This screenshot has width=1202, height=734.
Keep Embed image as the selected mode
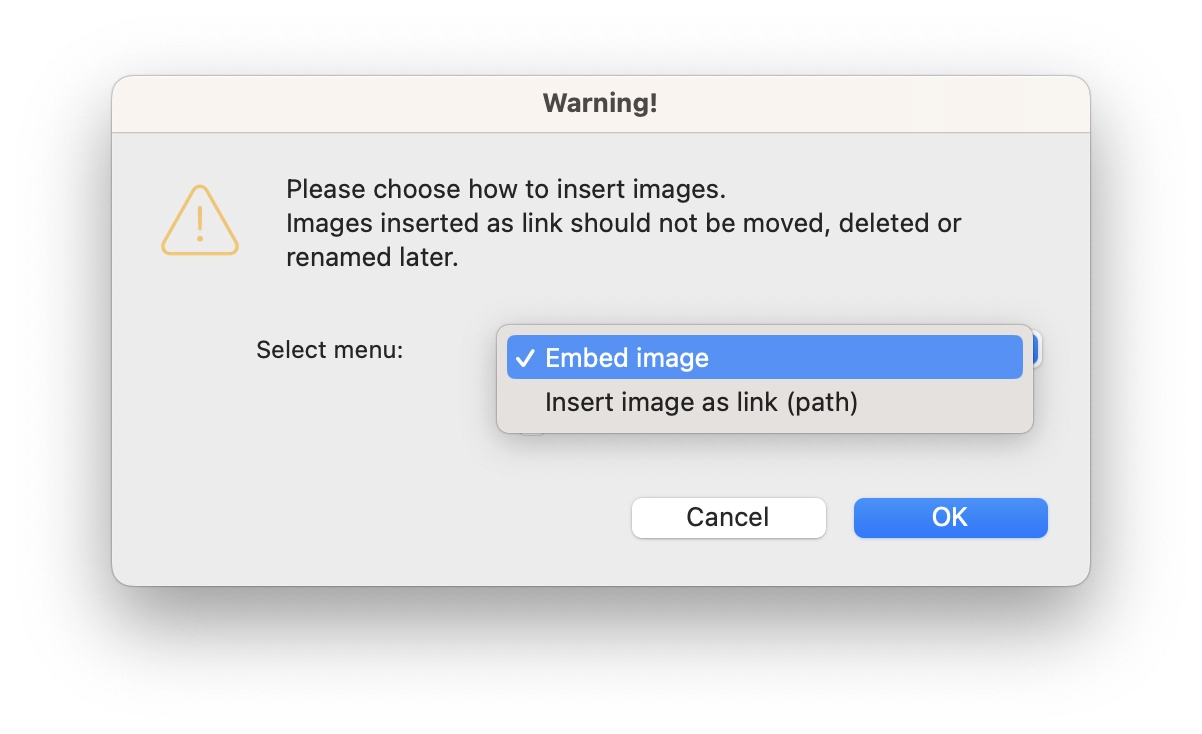tap(628, 357)
